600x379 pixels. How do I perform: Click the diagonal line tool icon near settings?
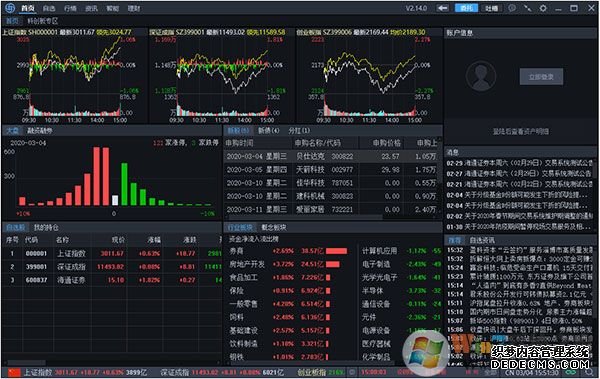(x=528, y=8)
